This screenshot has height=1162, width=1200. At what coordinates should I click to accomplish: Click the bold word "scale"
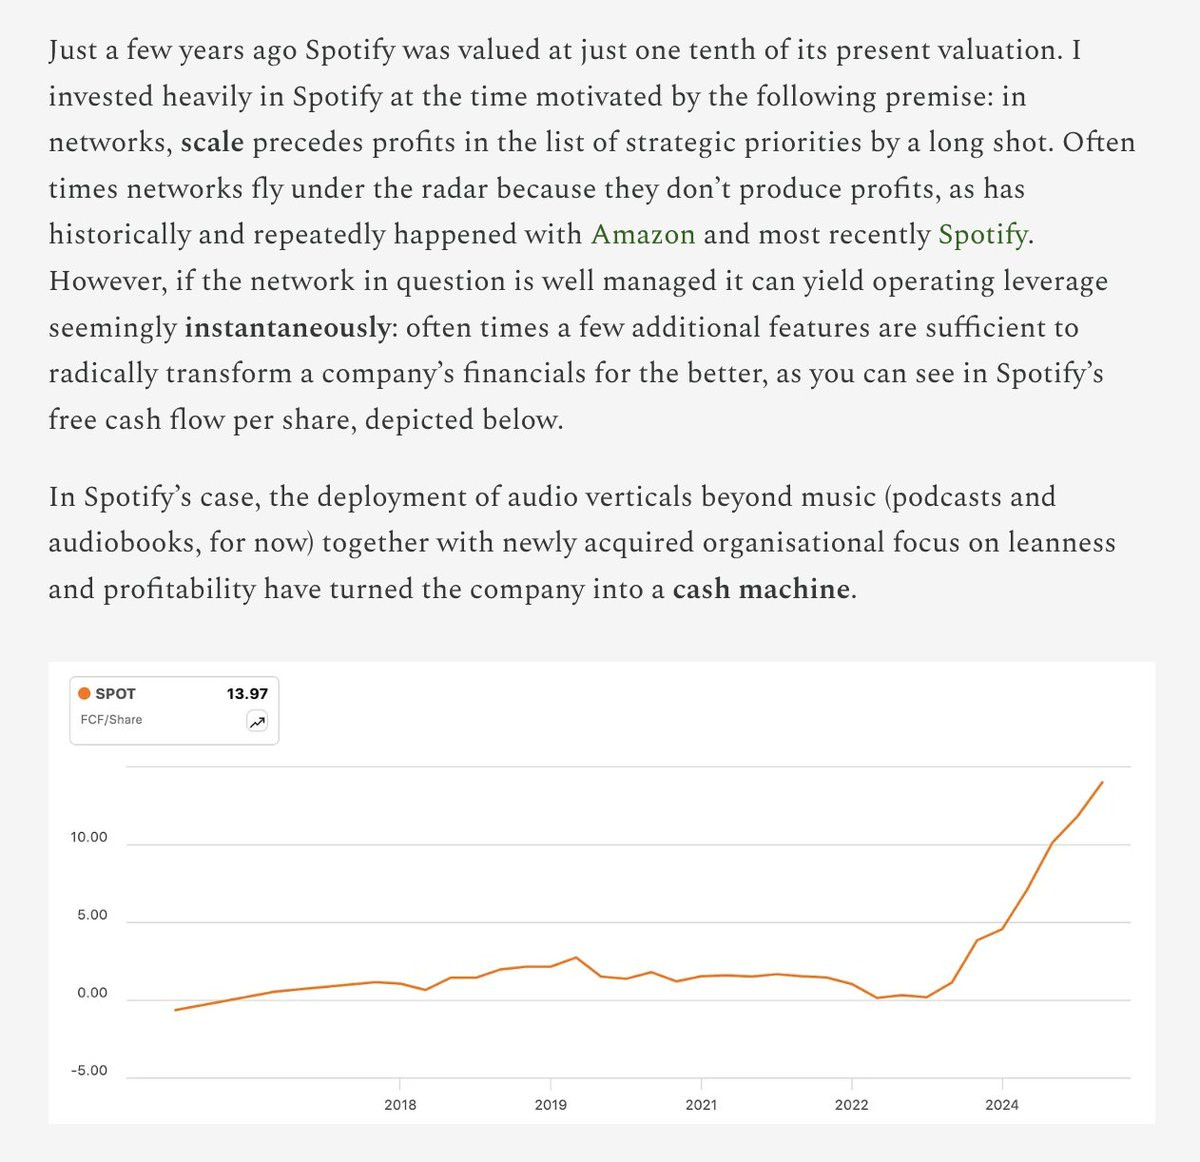point(212,142)
